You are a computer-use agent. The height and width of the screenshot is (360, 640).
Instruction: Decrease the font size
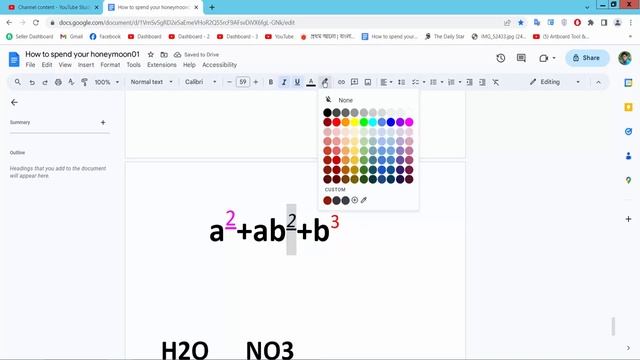pyautogui.click(x=229, y=82)
